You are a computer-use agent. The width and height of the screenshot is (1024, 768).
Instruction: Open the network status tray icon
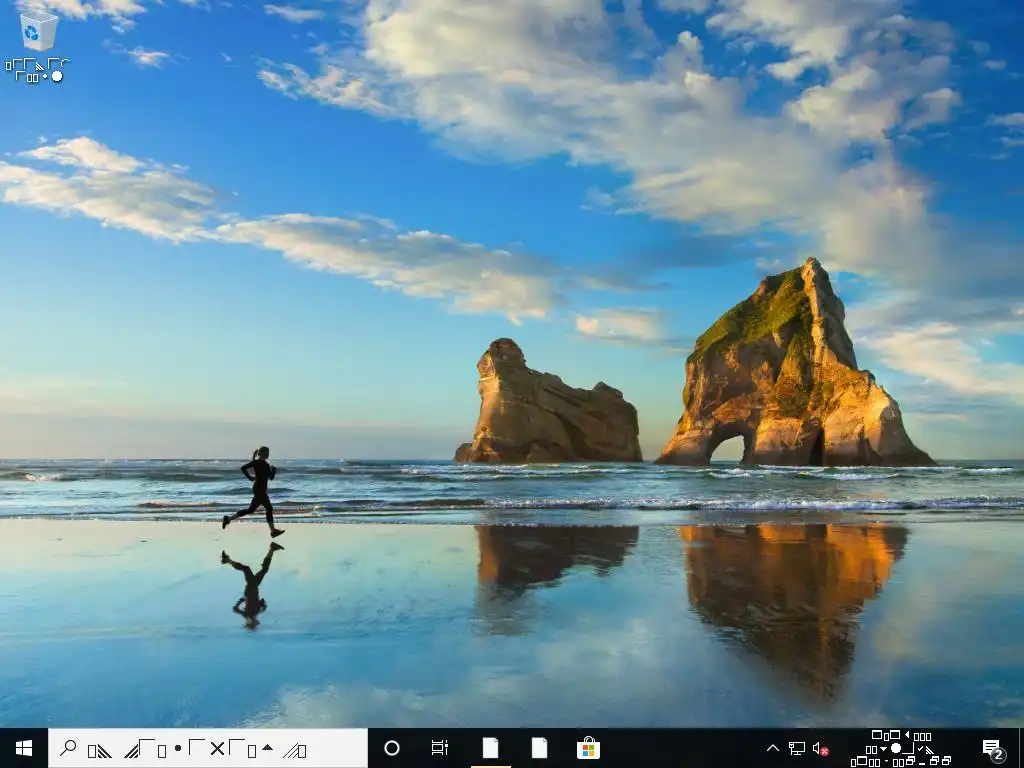click(x=797, y=748)
